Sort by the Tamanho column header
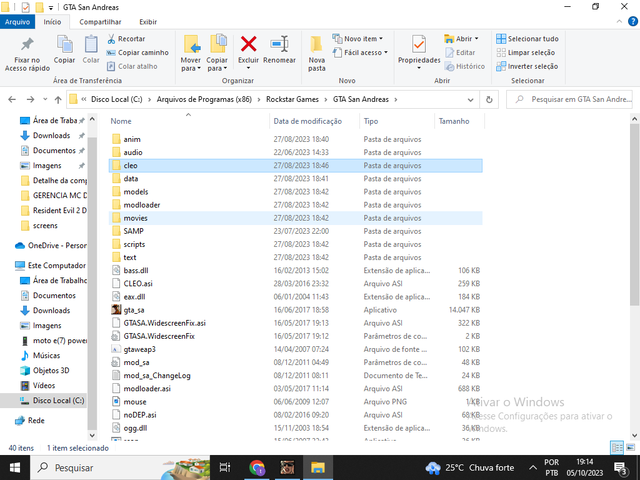The image size is (640, 480). [454, 121]
